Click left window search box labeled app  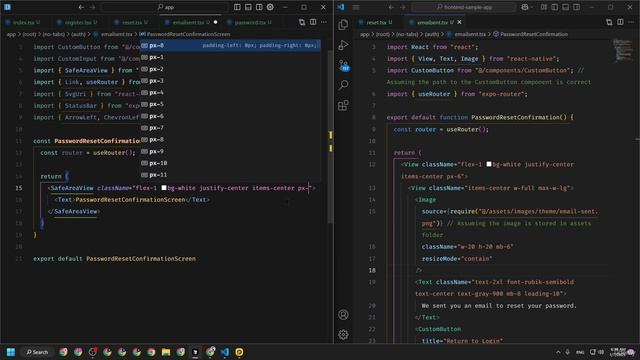tap(165, 7)
